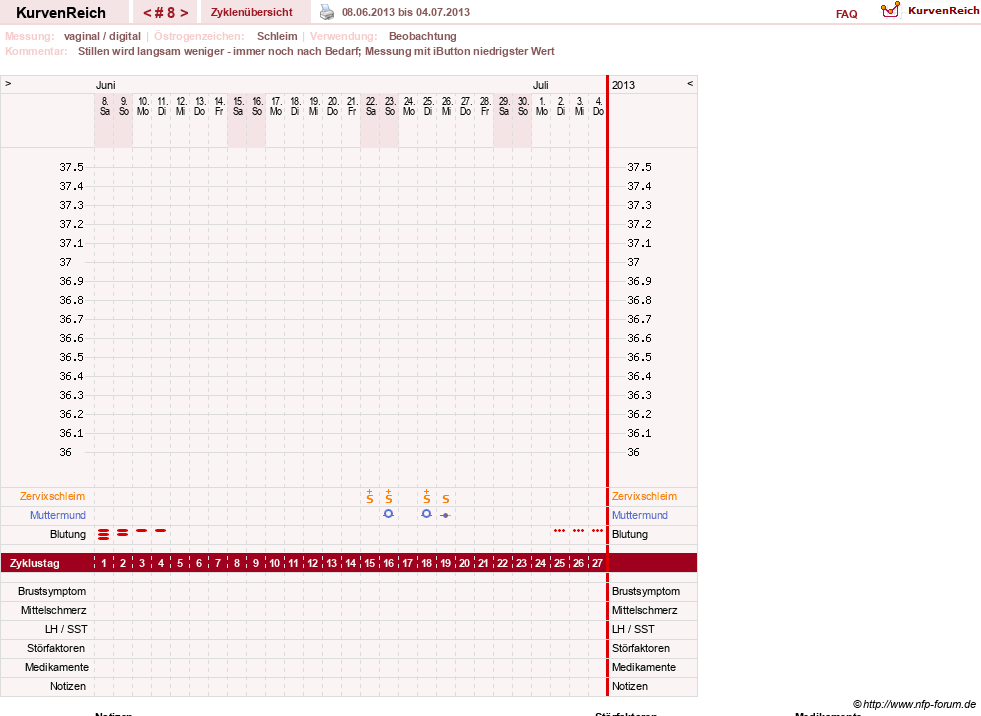Image resolution: width=981 pixels, height=716 pixels.
Task: Click the date column '4. Do' header
Action: click(x=599, y=106)
